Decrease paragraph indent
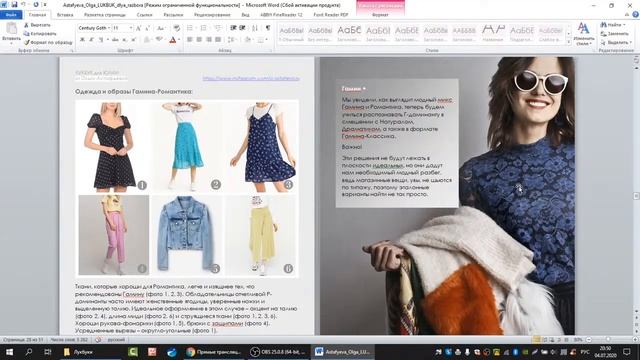This screenshot has height=360, width=640. pyautogui.click(x=233, y=28)
